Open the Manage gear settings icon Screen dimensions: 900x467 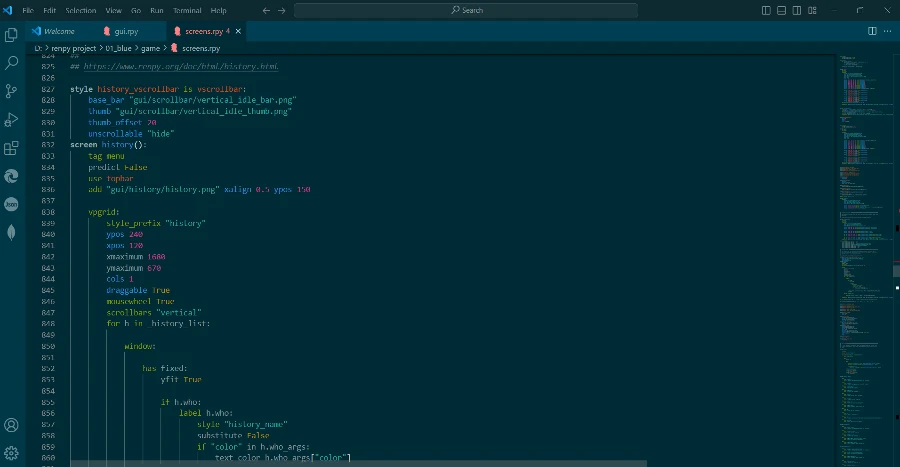pos(12,452)
